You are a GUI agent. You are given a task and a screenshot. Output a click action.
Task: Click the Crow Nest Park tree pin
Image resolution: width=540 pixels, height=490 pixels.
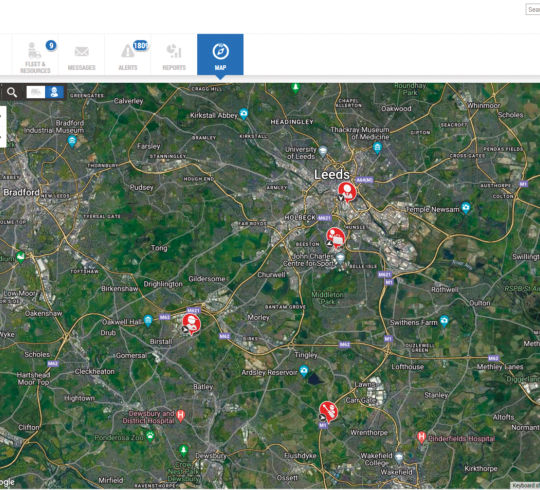click(184, 450)
